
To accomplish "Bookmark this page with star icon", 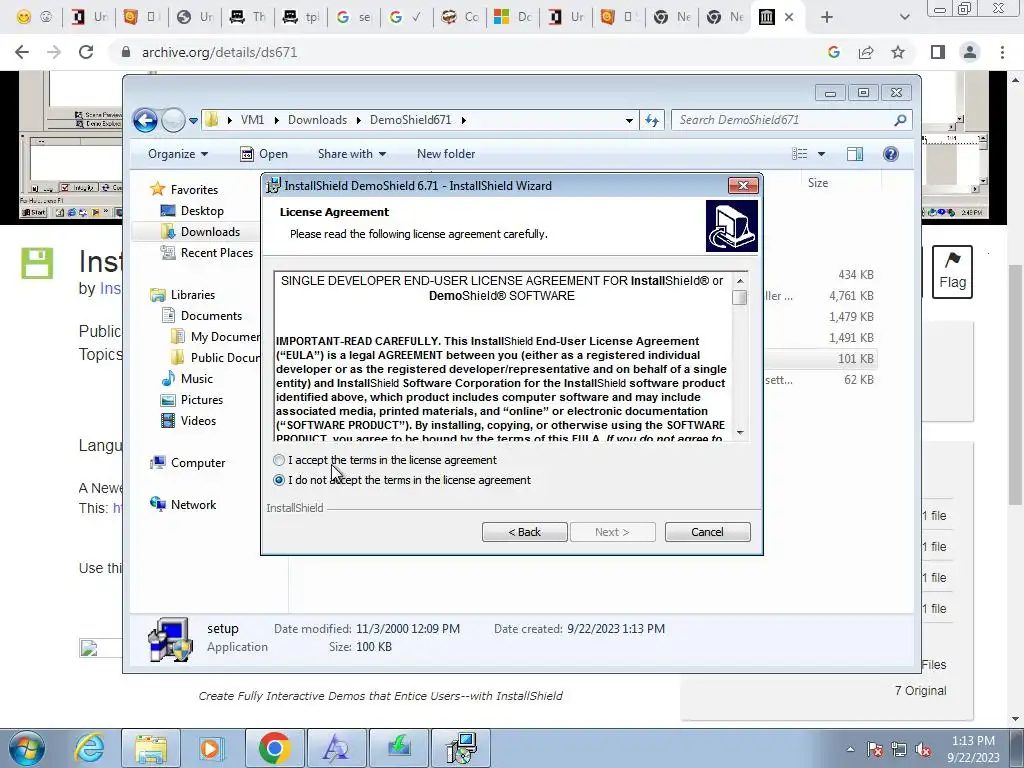I will click(x=898, y=52).
